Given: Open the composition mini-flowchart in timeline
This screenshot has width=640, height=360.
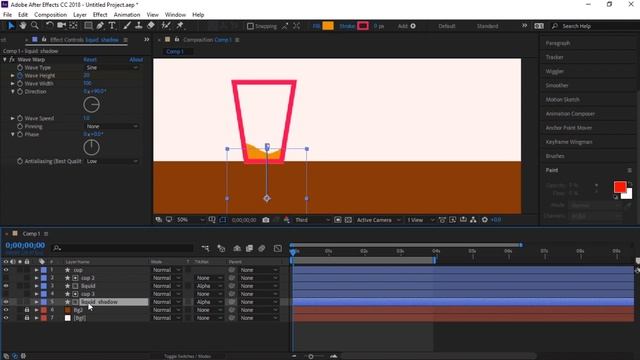Looking at the screenshot, I should tap(205, 248).
